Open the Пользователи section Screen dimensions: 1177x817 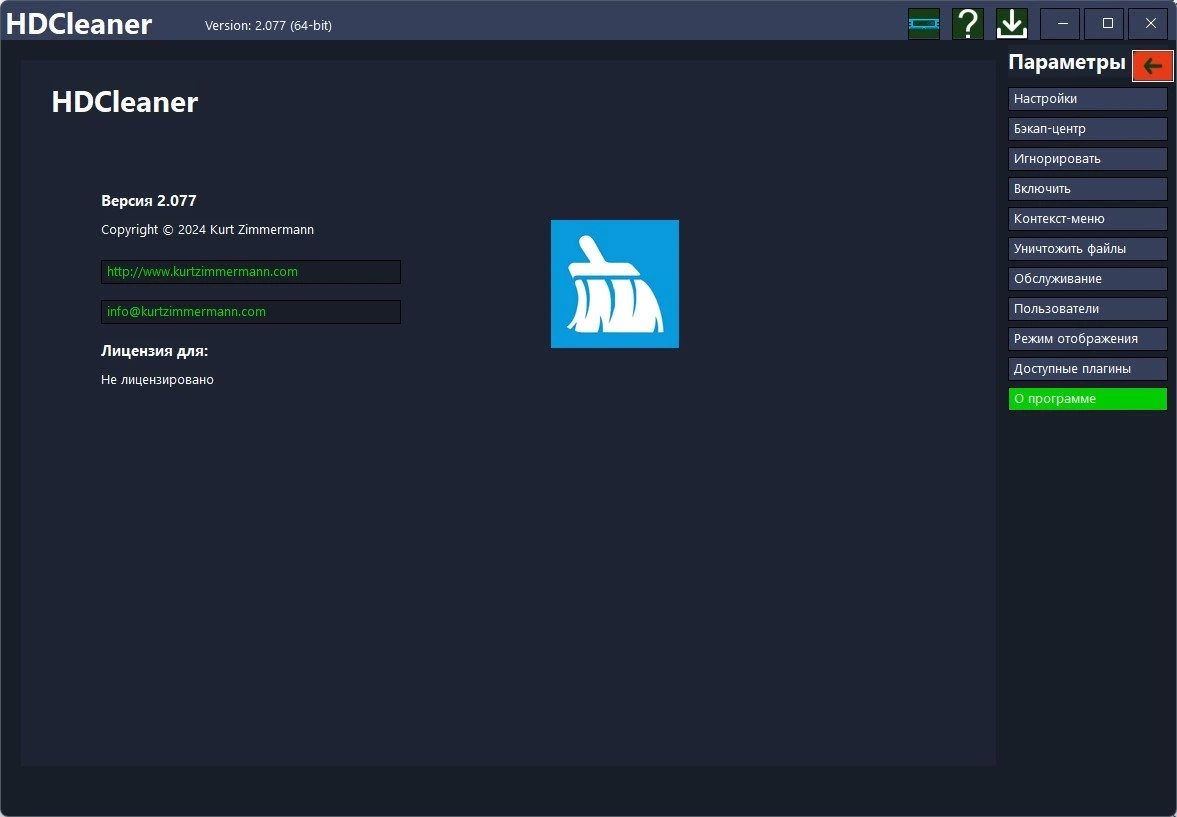tap(1088, 309)
